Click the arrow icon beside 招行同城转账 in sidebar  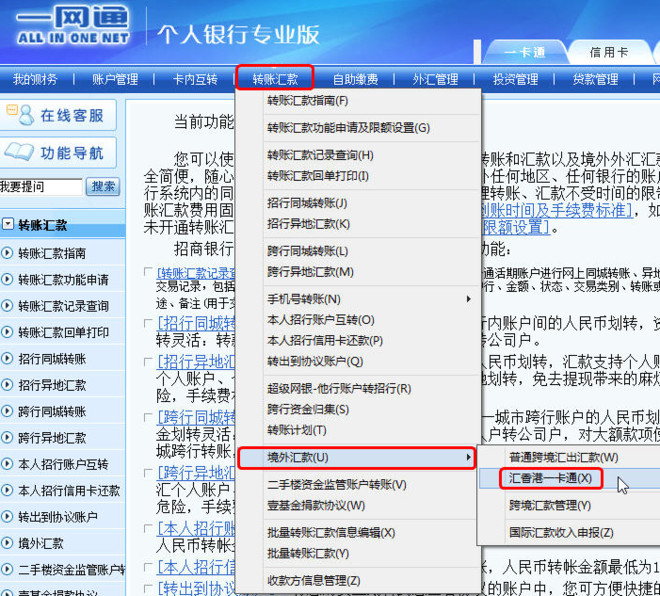tap(7, 359)
